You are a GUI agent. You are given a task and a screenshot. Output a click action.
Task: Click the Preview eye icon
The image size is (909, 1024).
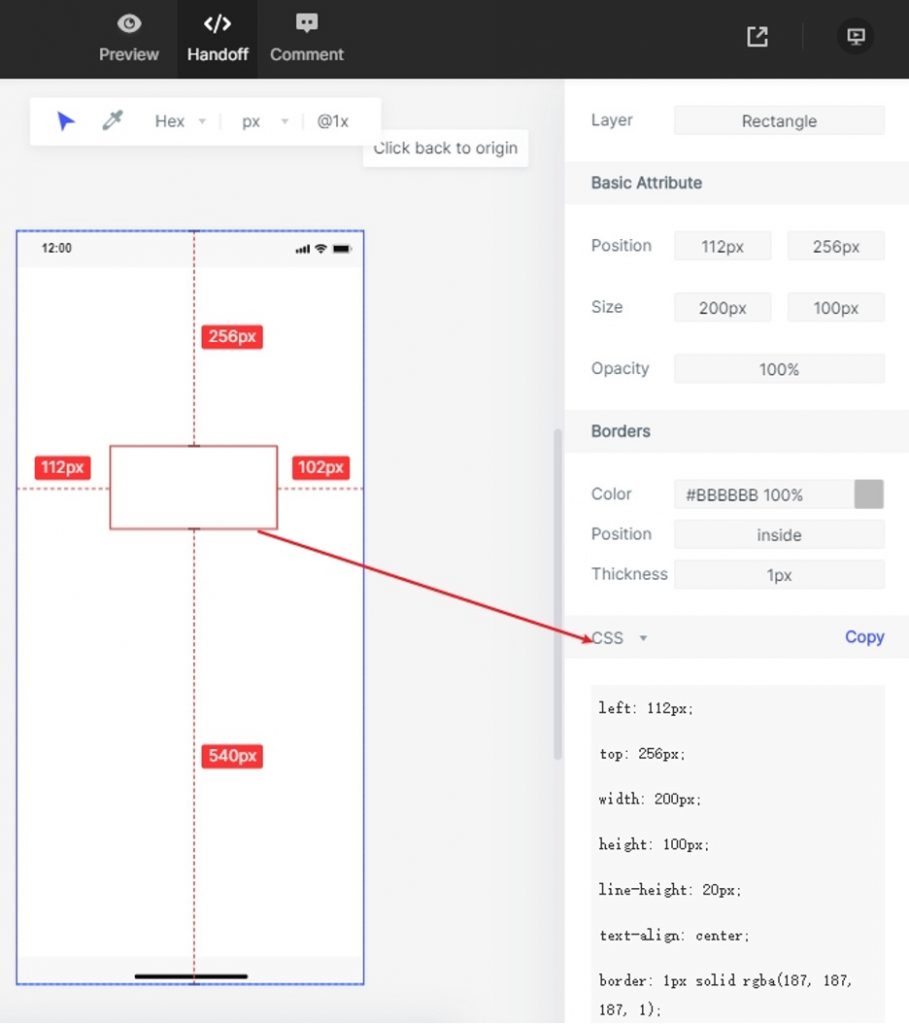(x=128, y=22)
